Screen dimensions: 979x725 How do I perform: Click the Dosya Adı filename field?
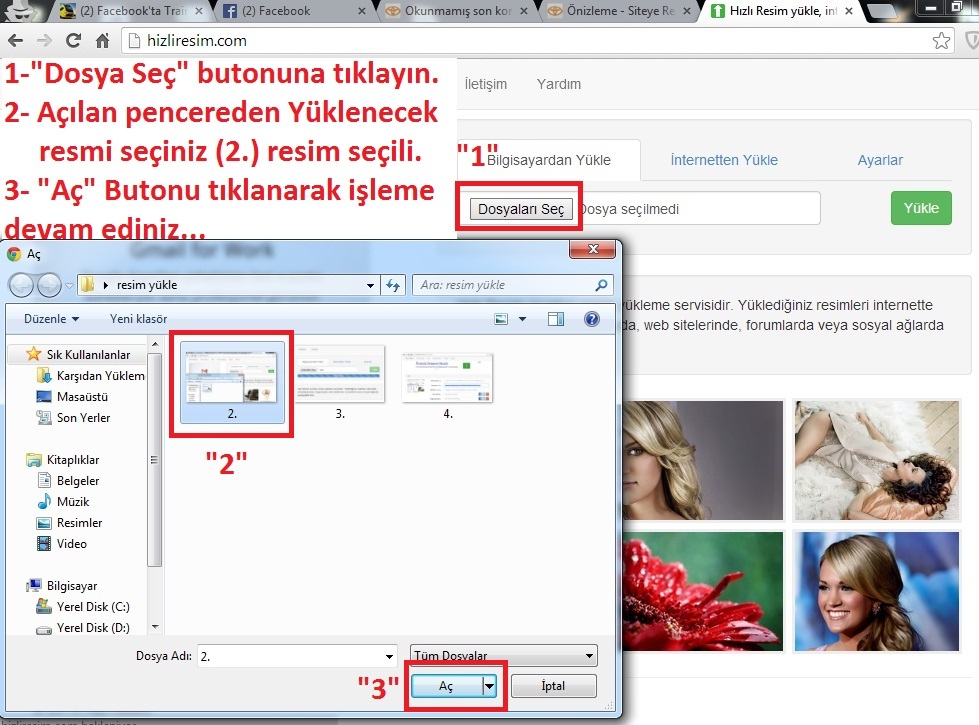298,656
